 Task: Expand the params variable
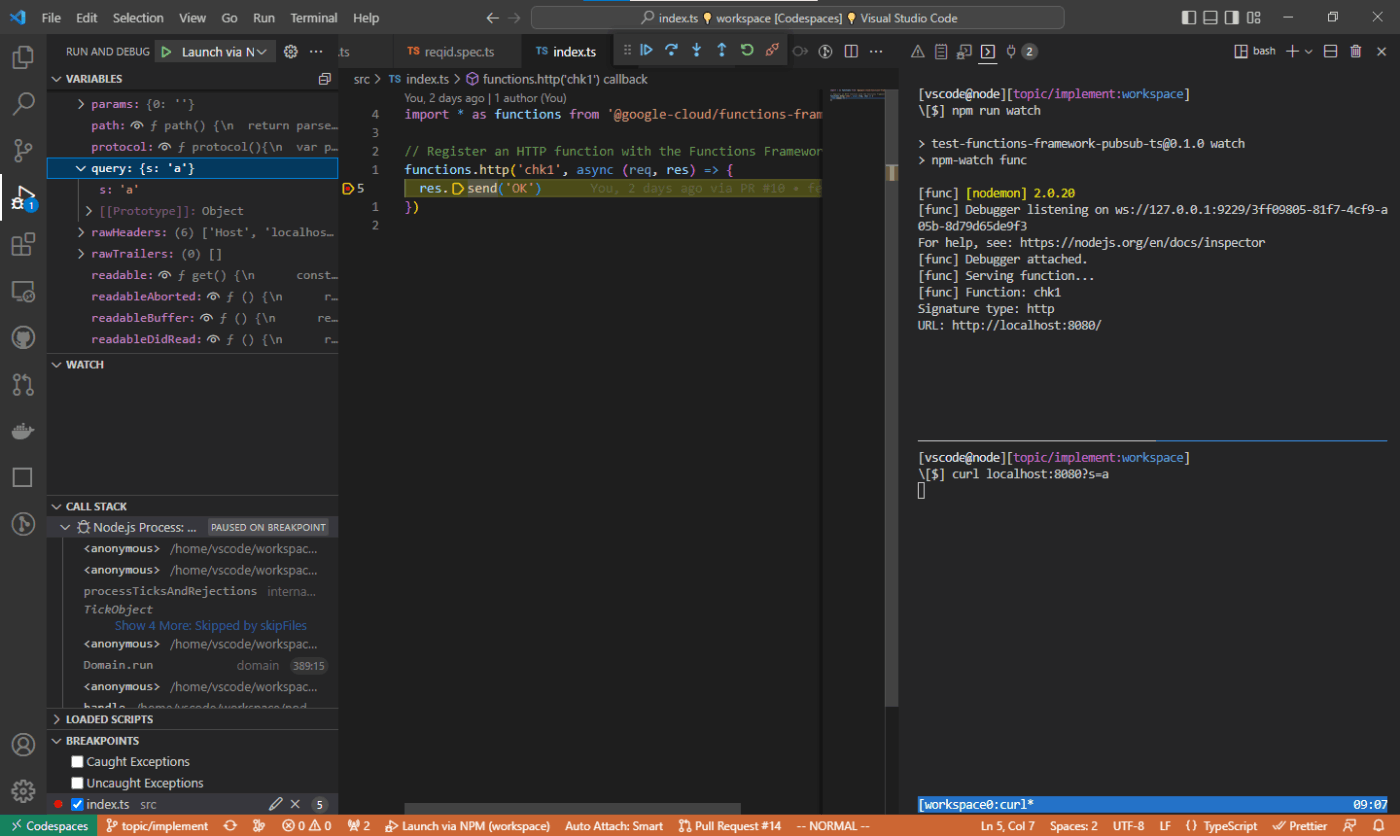coord(82,104)
